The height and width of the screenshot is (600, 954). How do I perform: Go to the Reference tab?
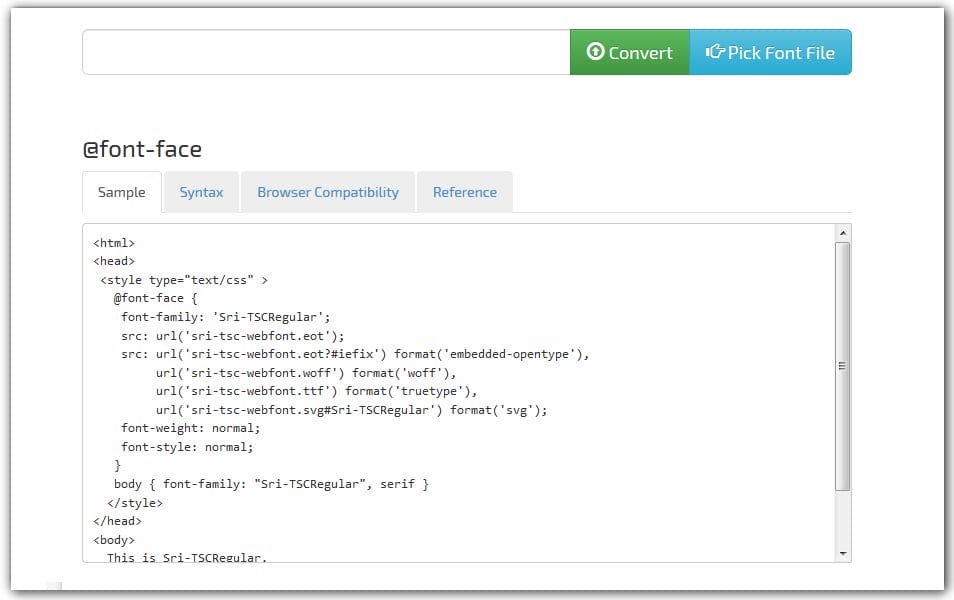[x=464, y=192]
